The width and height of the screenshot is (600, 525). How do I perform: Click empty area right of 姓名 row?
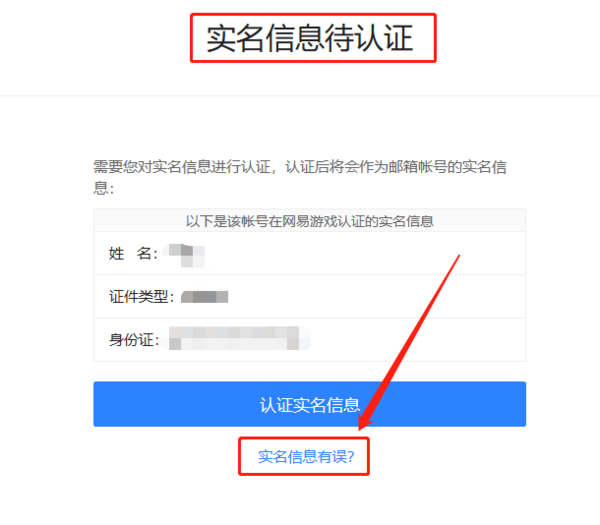(365, 253)
